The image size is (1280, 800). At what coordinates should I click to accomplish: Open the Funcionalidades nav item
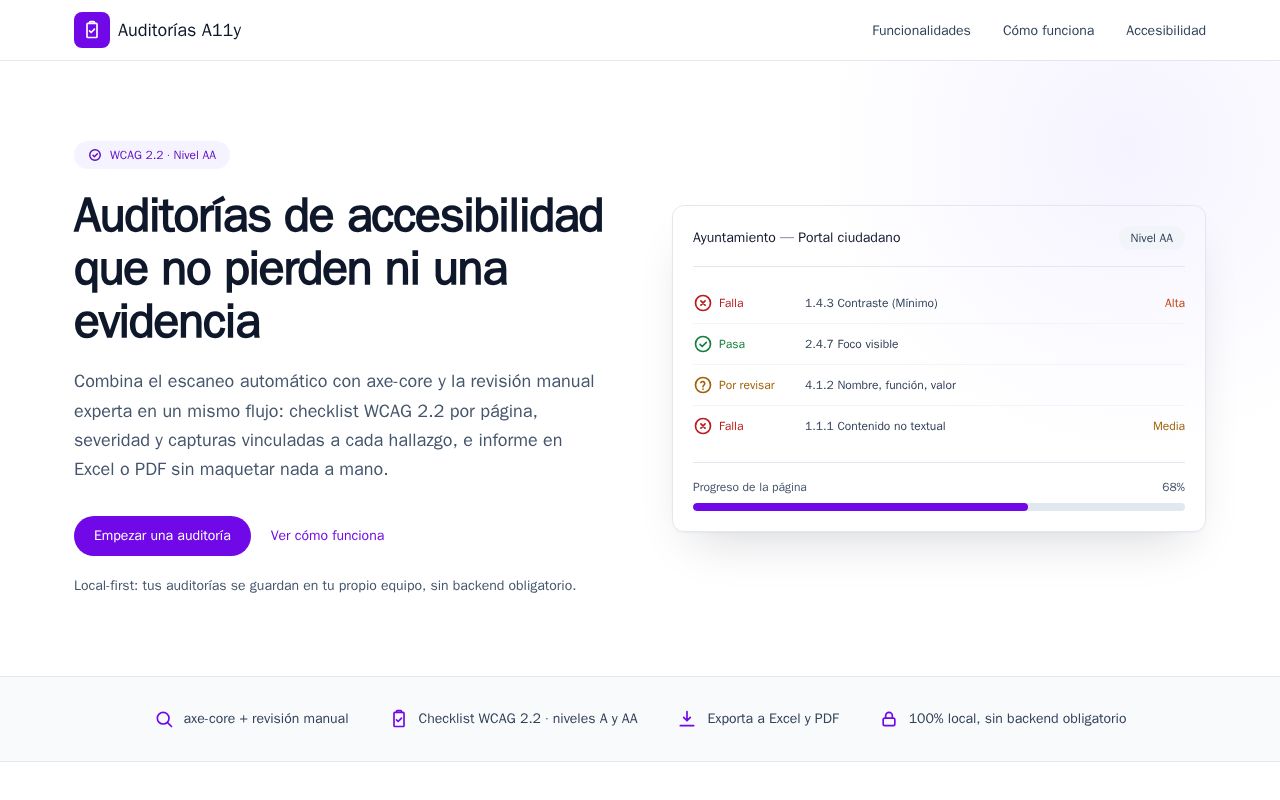(921, 30)
